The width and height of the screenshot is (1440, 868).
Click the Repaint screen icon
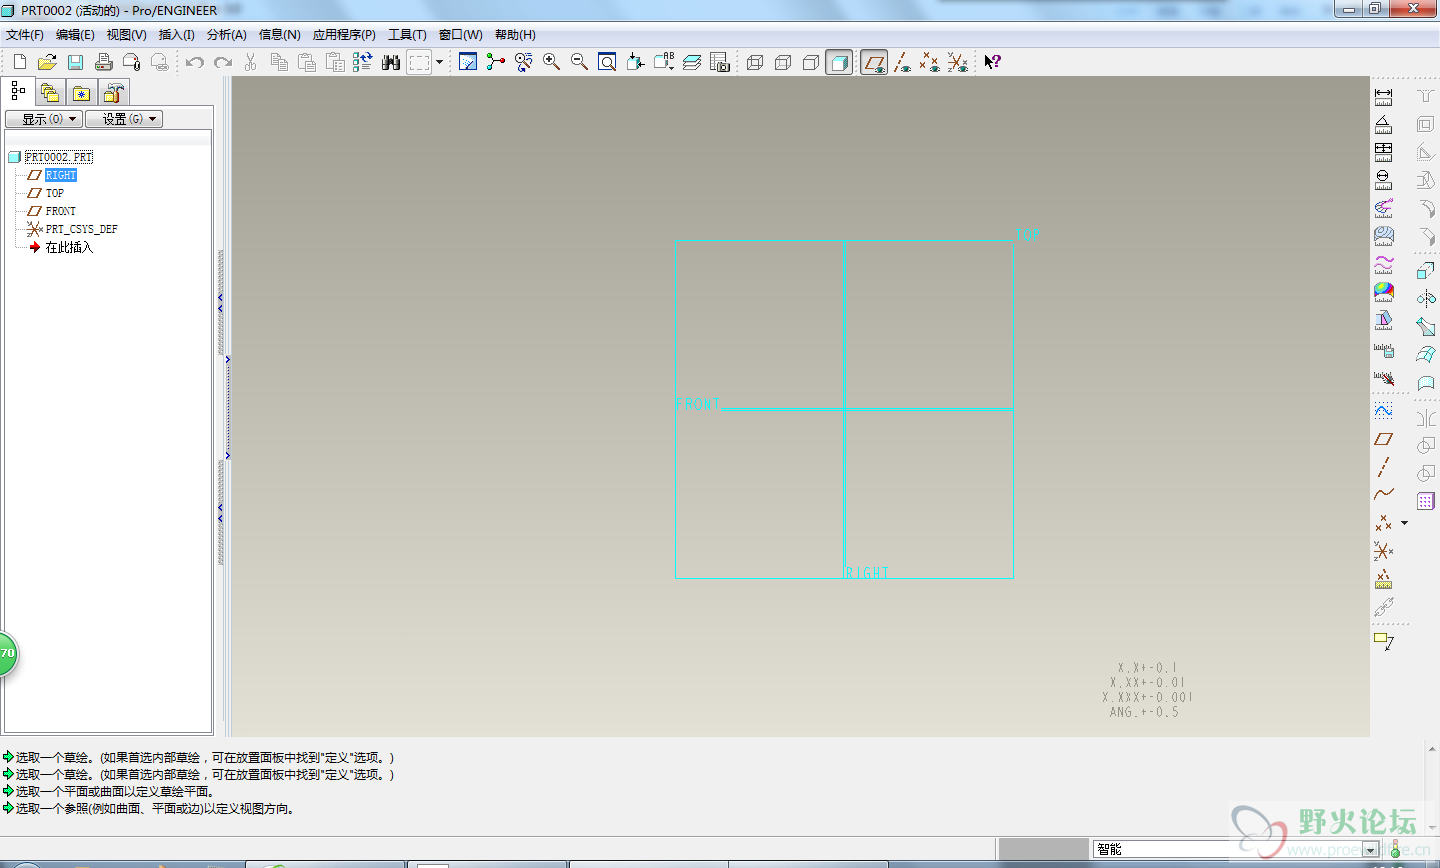[x=468, y=62]
